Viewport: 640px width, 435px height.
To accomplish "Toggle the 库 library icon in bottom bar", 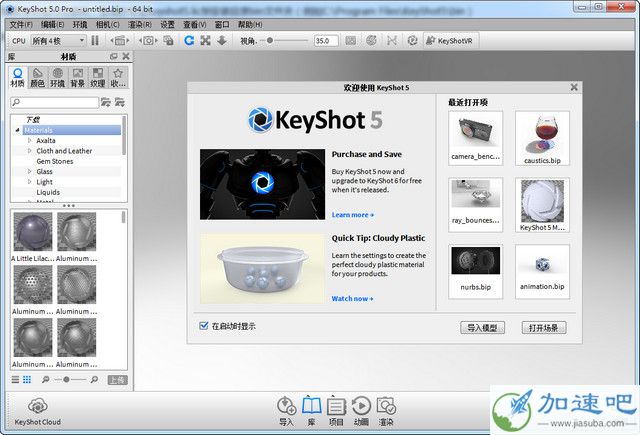I will [x=311, y=411].
